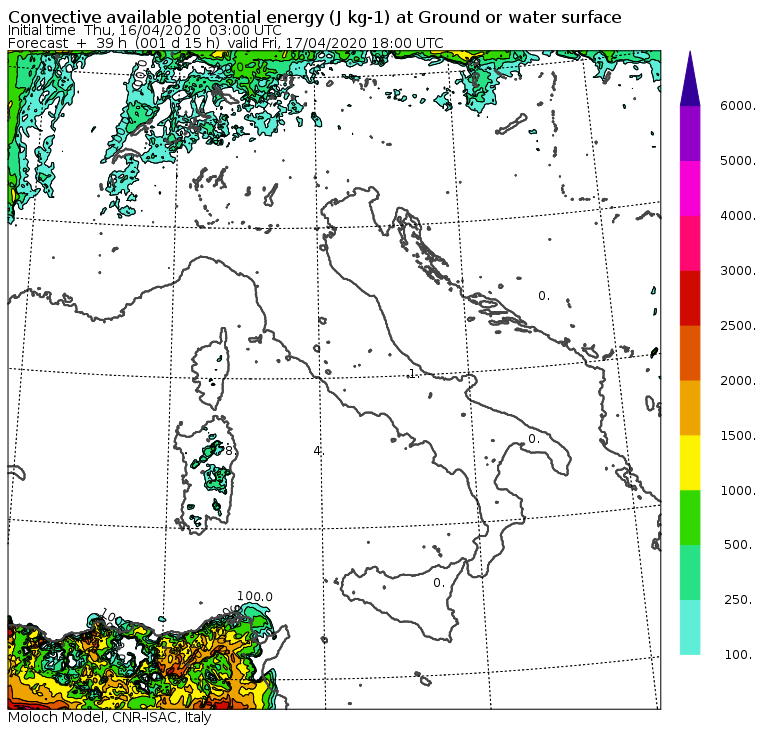Click the '0.' value label over the Balkans
This screenshot has width=760, height=731.
[544, 296]
